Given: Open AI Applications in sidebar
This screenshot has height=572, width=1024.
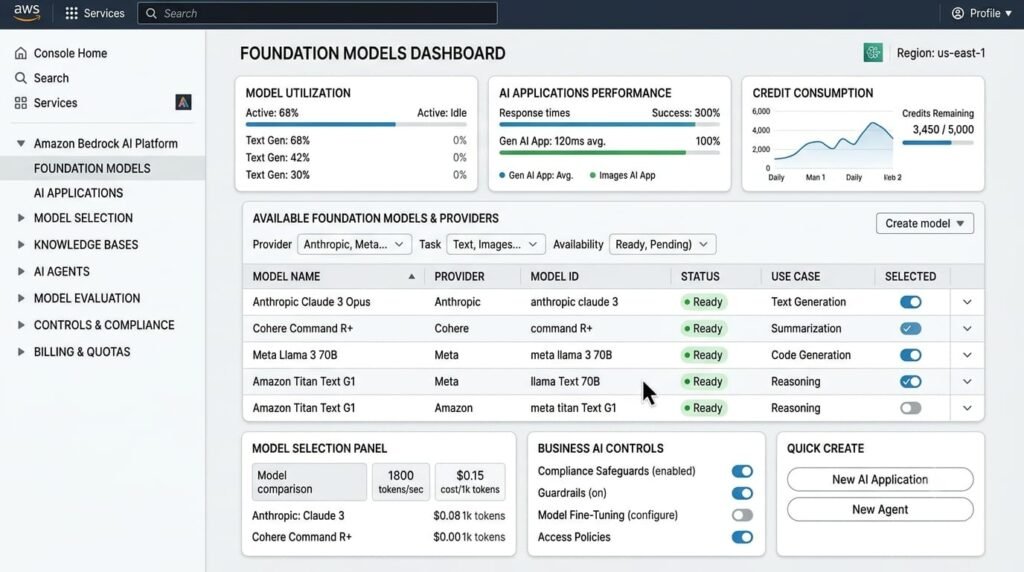Looking at the screenshot, I should [78, 193].
